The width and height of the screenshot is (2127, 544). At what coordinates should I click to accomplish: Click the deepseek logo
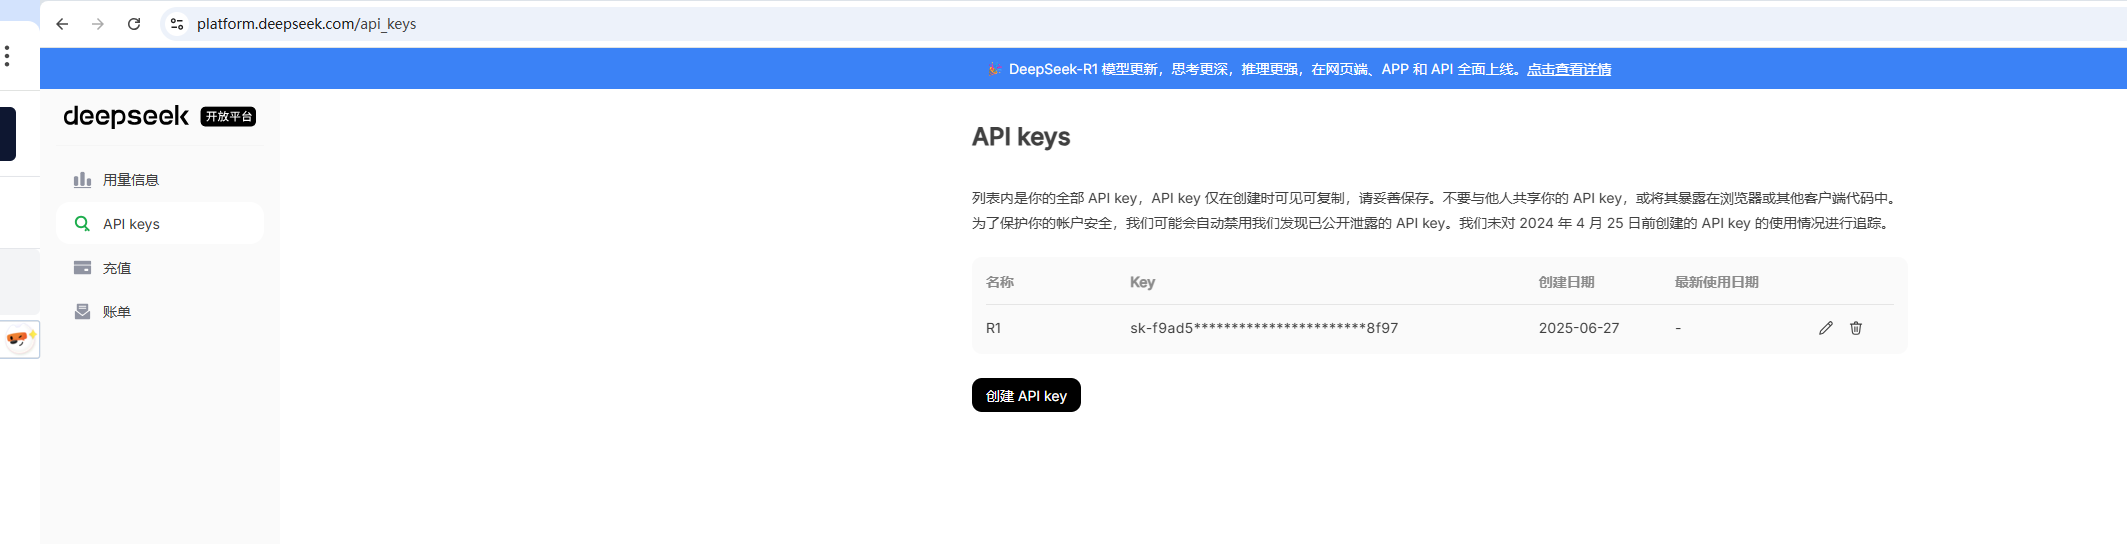[x=126, y=117]
